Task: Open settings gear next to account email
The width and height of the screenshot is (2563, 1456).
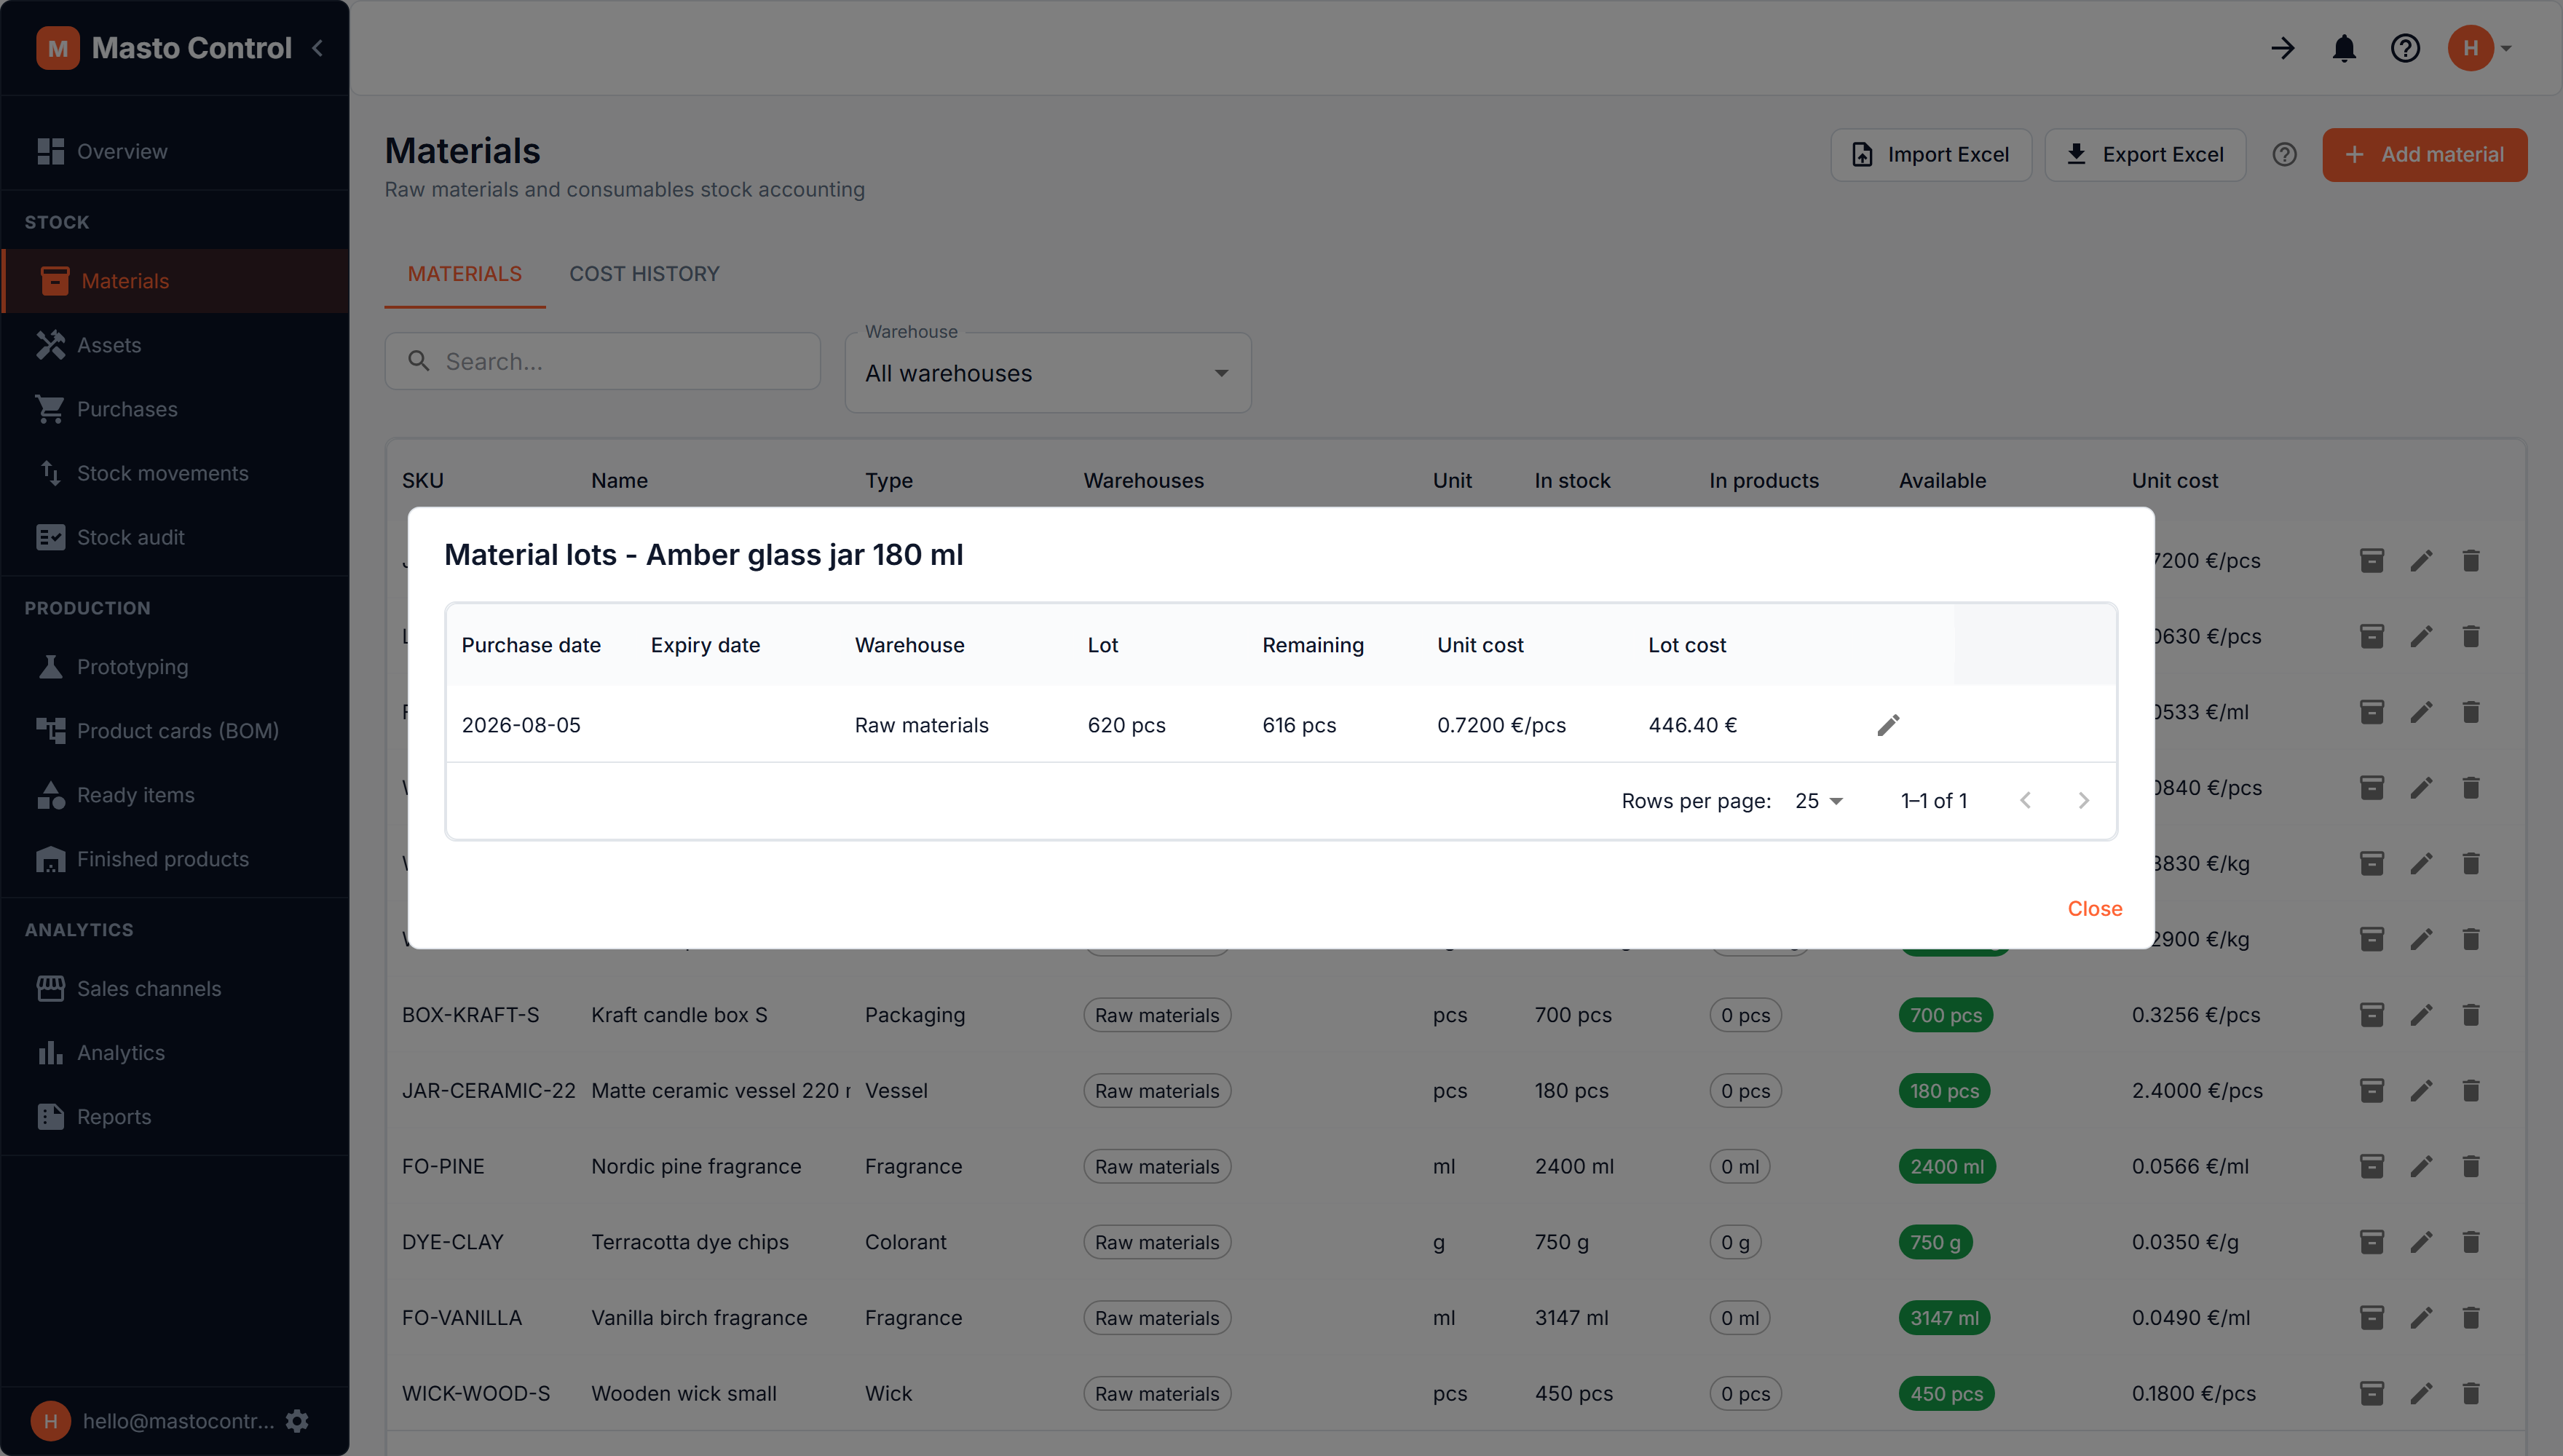Action: (x=297, y=1421)
